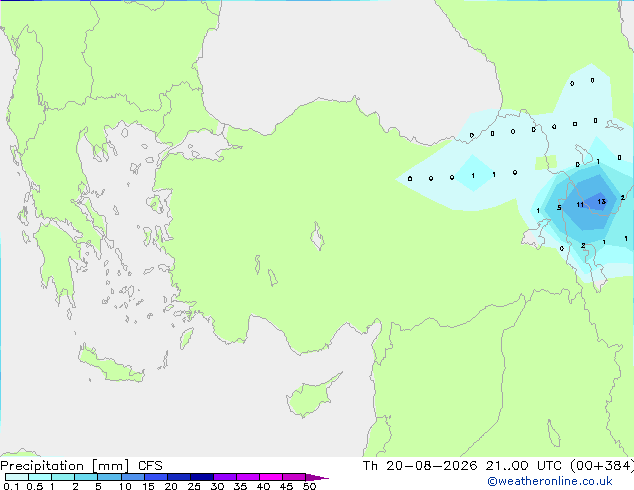Click legend scale label '40'
The width and height of the screenshot is (634, 490).
(263, 486)
